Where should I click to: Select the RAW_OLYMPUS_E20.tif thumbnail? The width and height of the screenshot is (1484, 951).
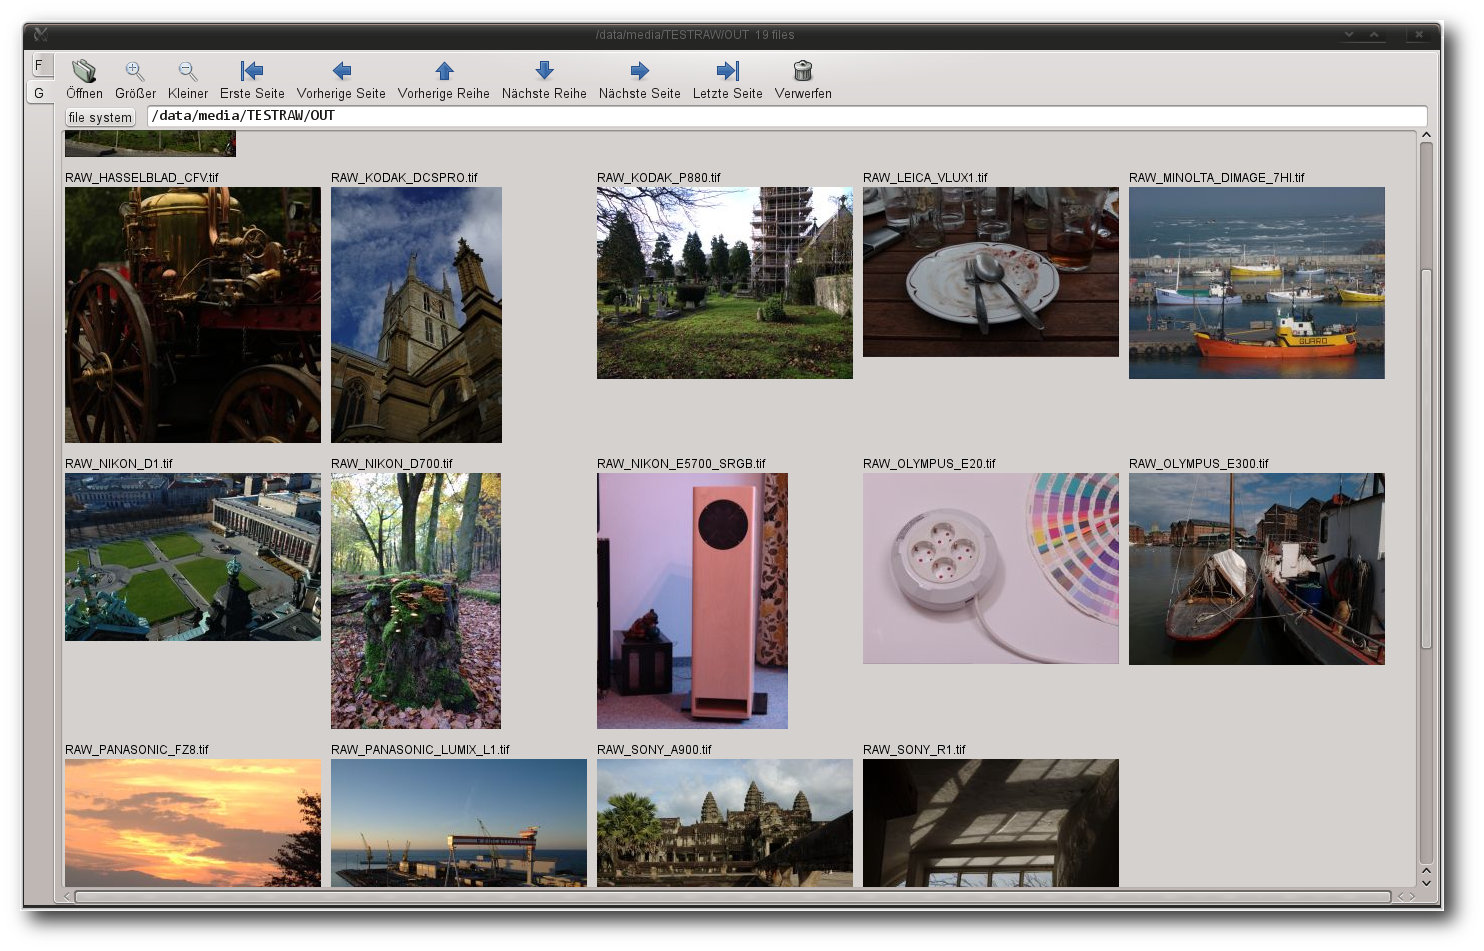[991, 568]
